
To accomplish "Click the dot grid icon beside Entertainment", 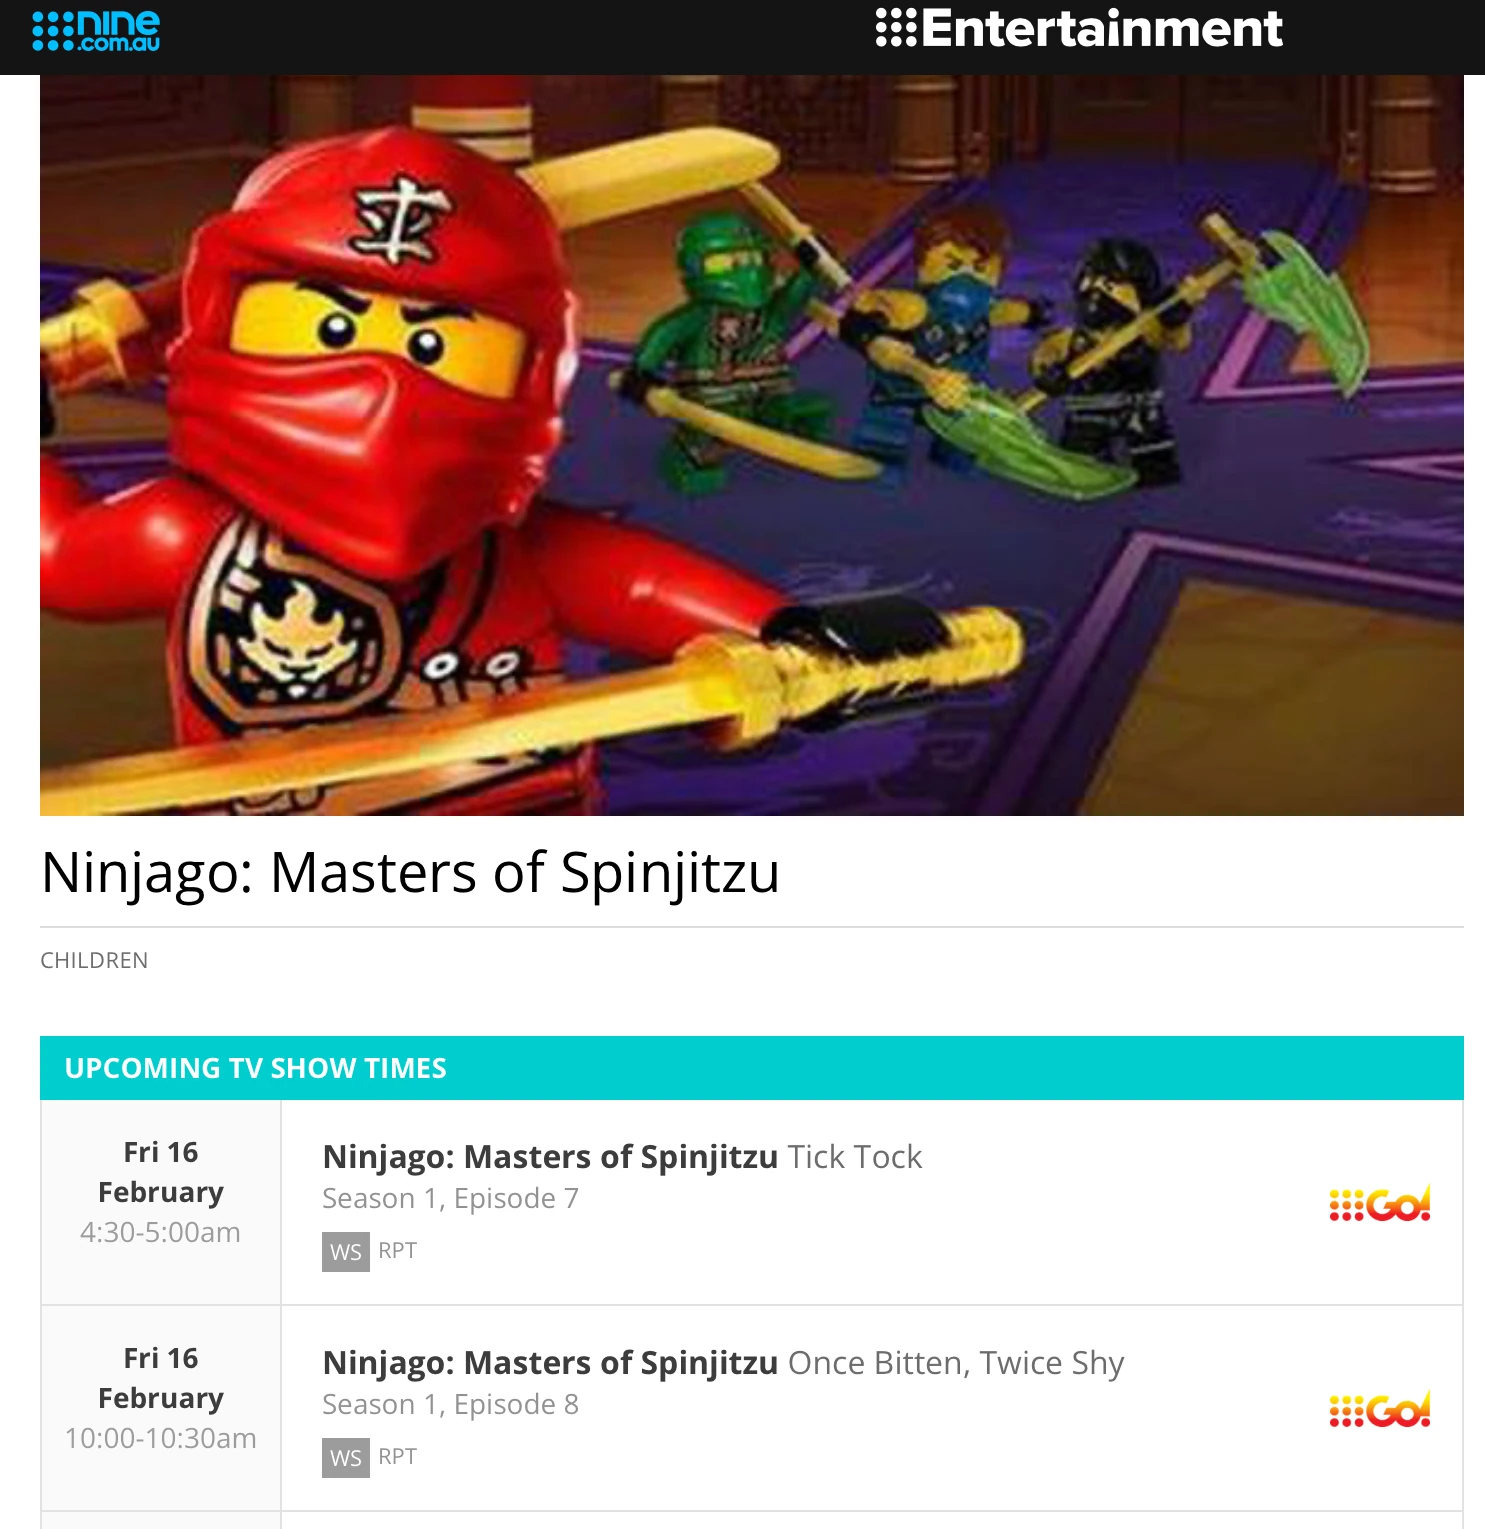I will coord(896,28).
